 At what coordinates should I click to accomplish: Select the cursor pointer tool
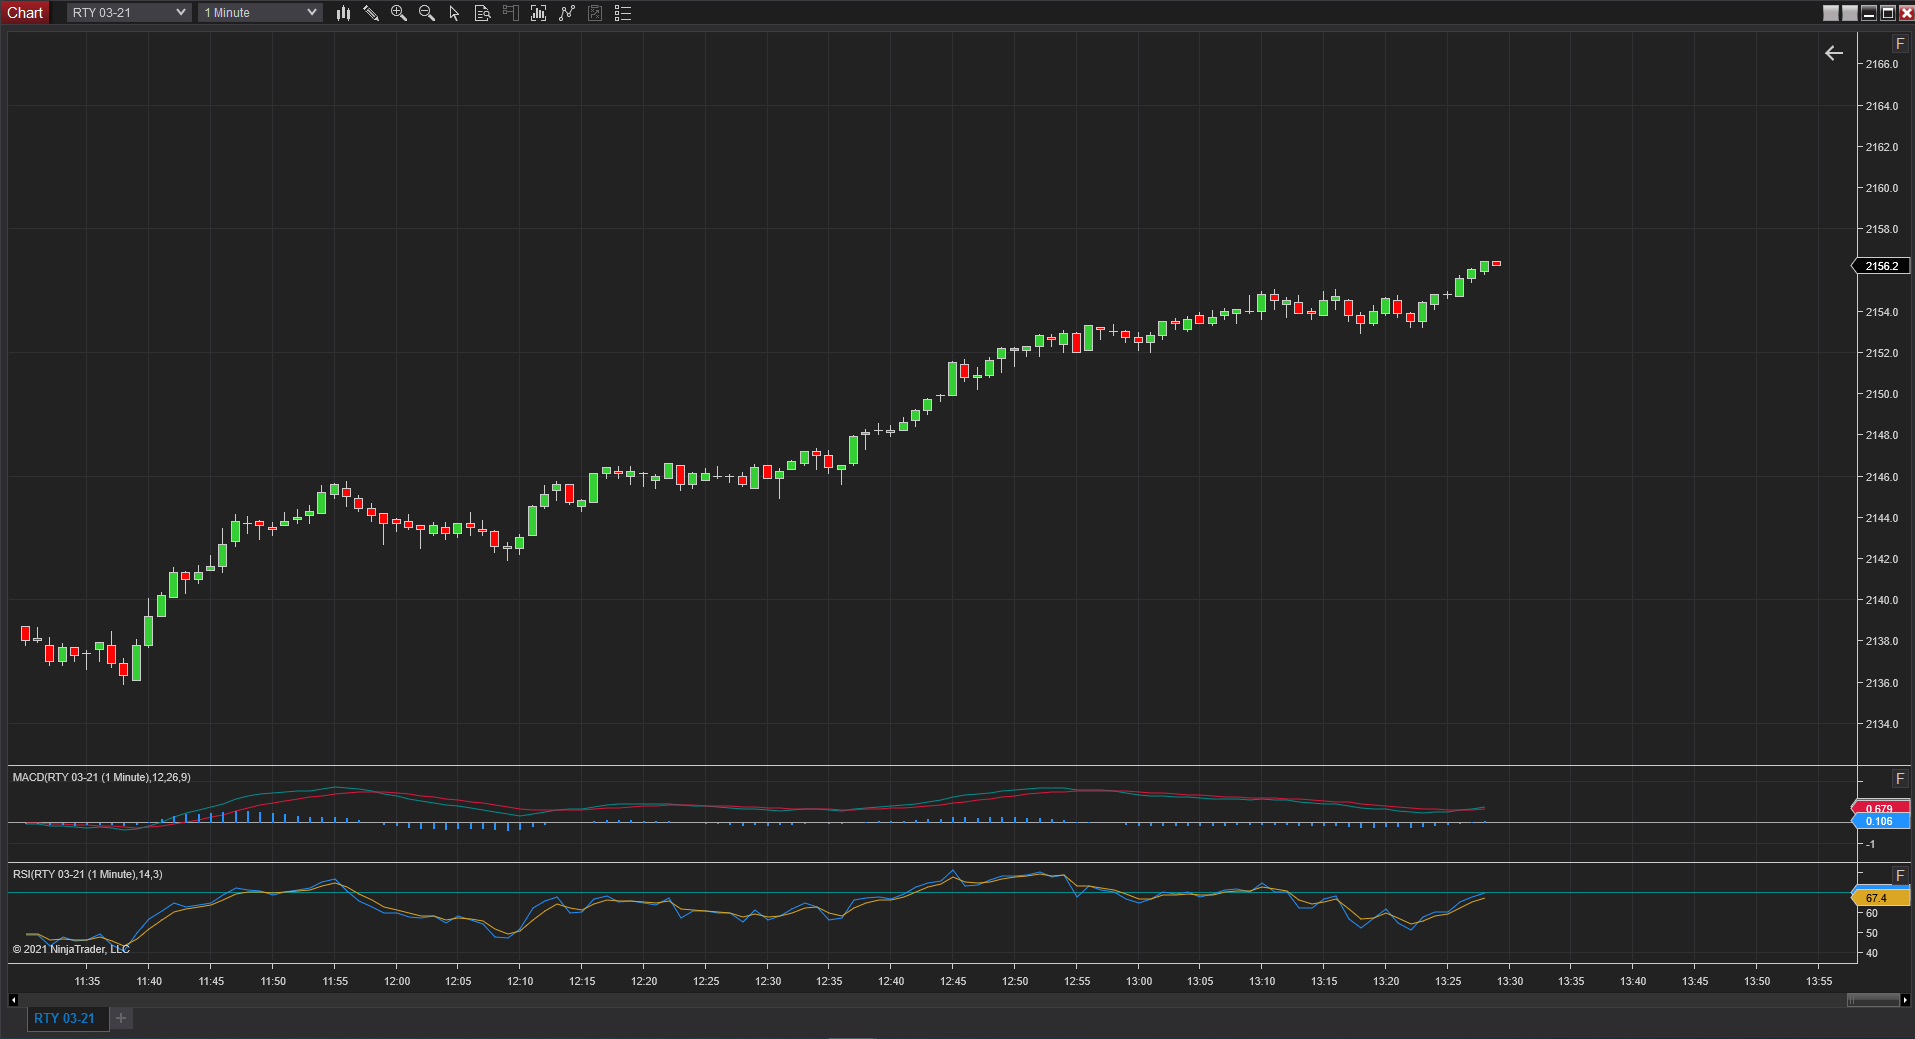click(x=454, y=13)
